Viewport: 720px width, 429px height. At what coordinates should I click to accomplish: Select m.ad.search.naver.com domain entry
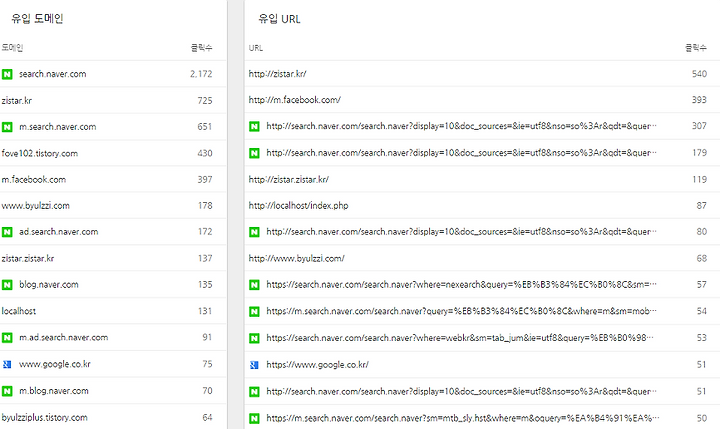(63, 338)
